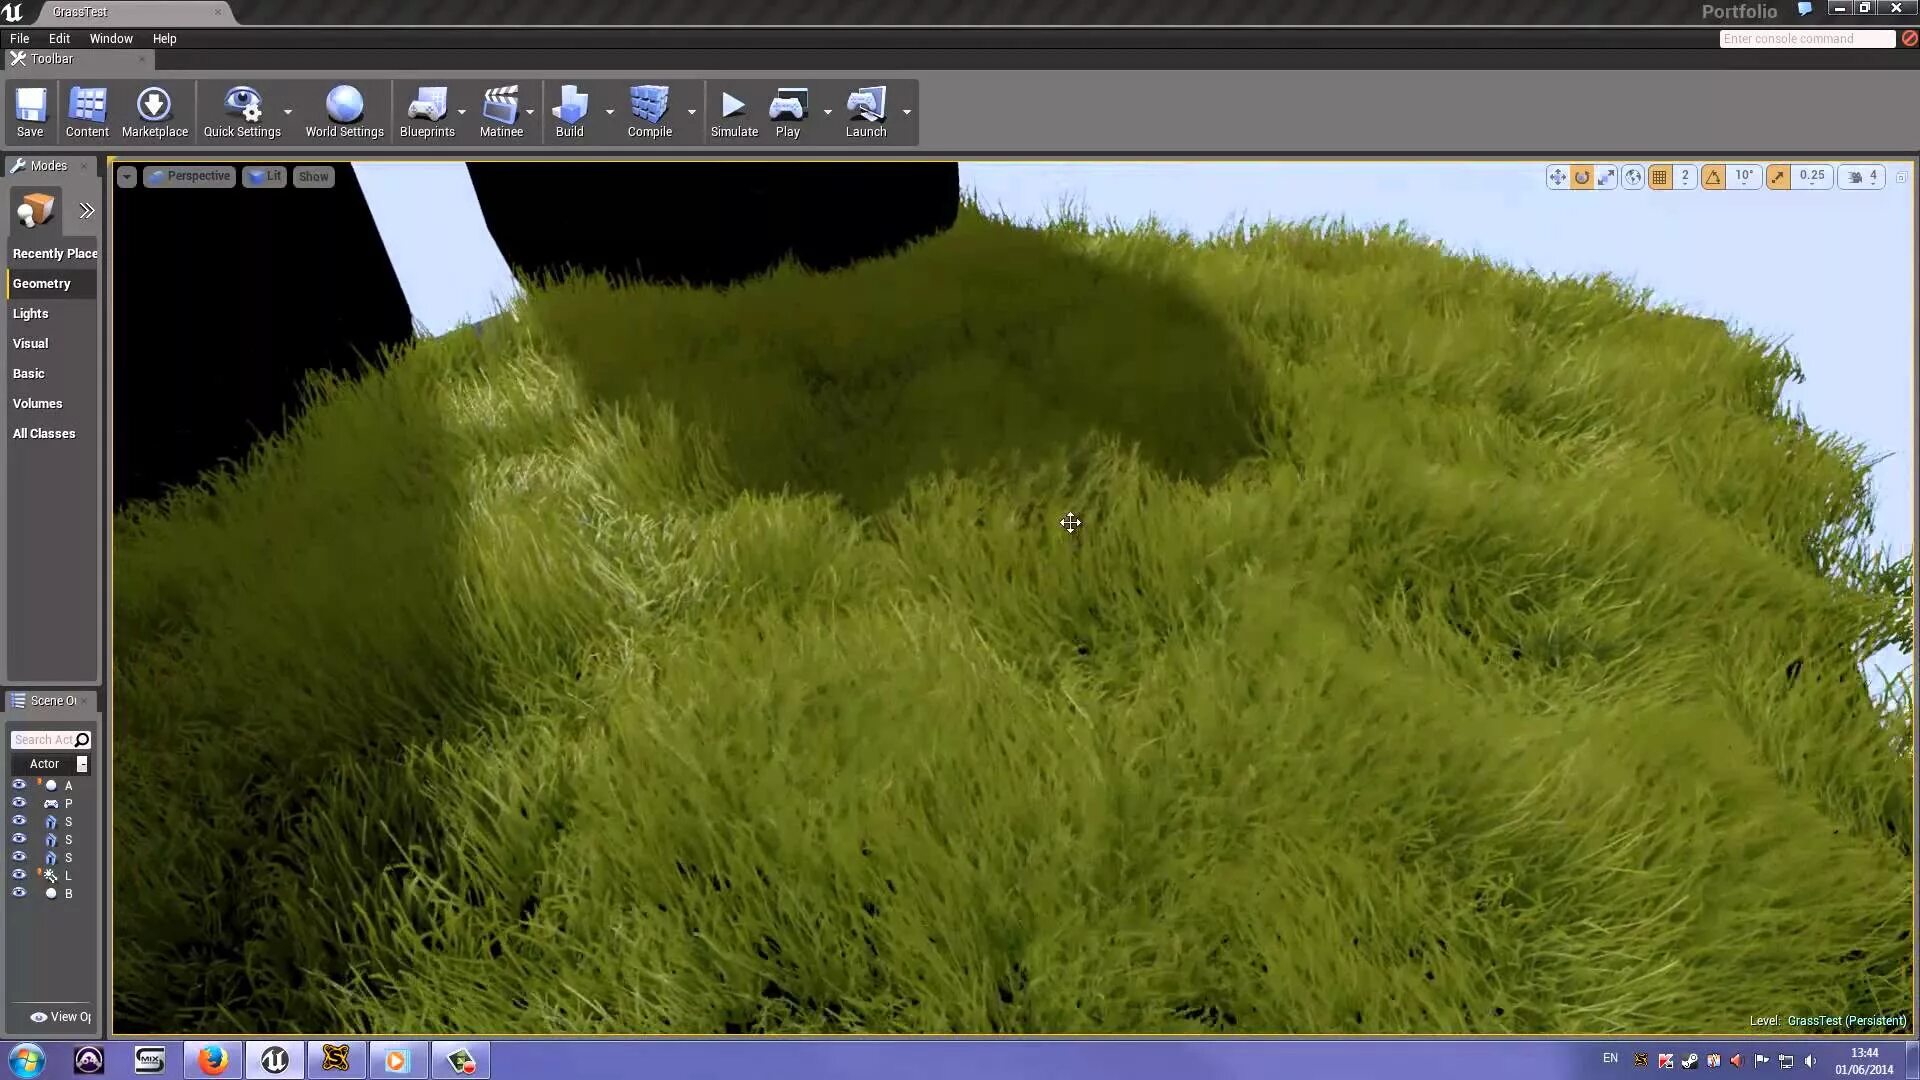Open viewport options dropdown arrow
Screen dimensions: 1920x1080
click(126, 177)
